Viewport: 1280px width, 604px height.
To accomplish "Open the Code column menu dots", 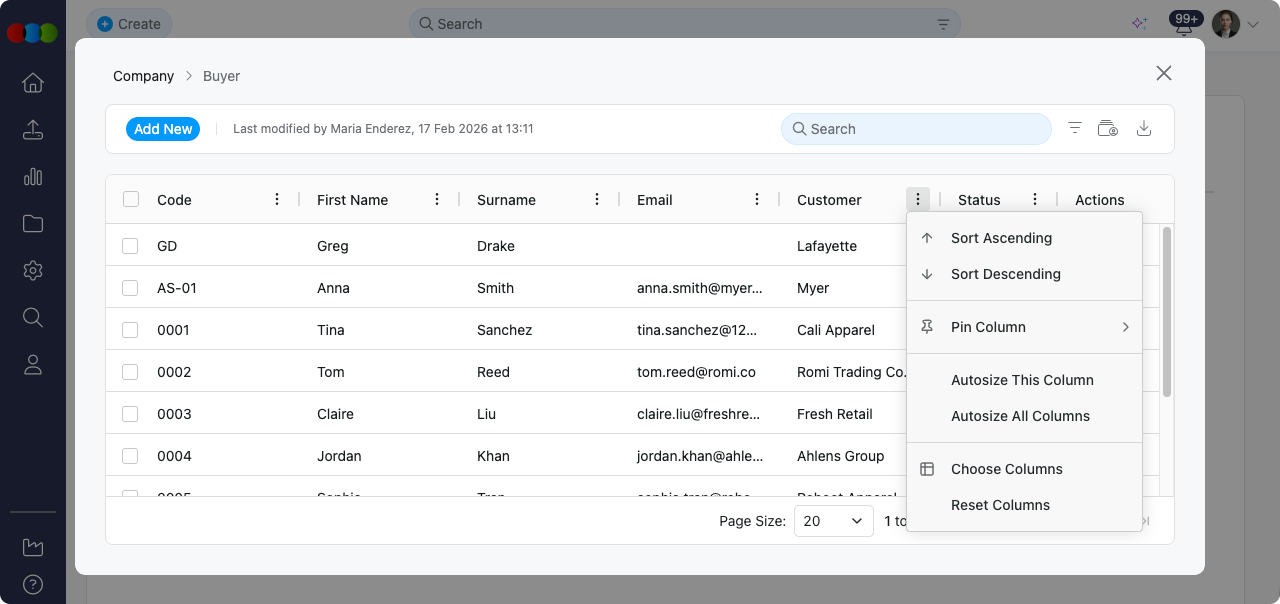I will 277,200.
